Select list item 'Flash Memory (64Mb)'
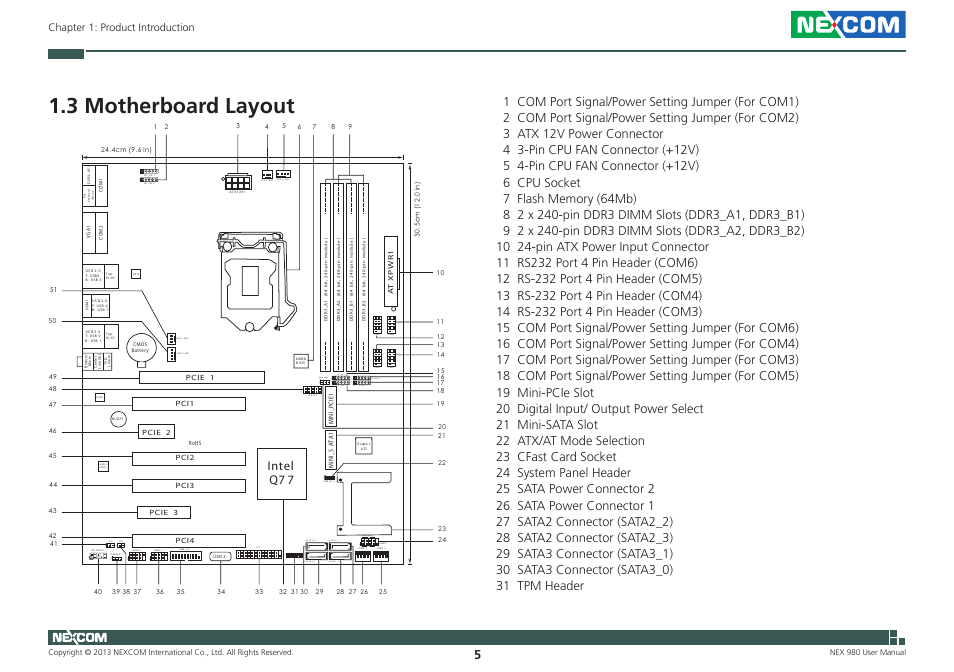954x672 pixels. (x=577, y=199)
